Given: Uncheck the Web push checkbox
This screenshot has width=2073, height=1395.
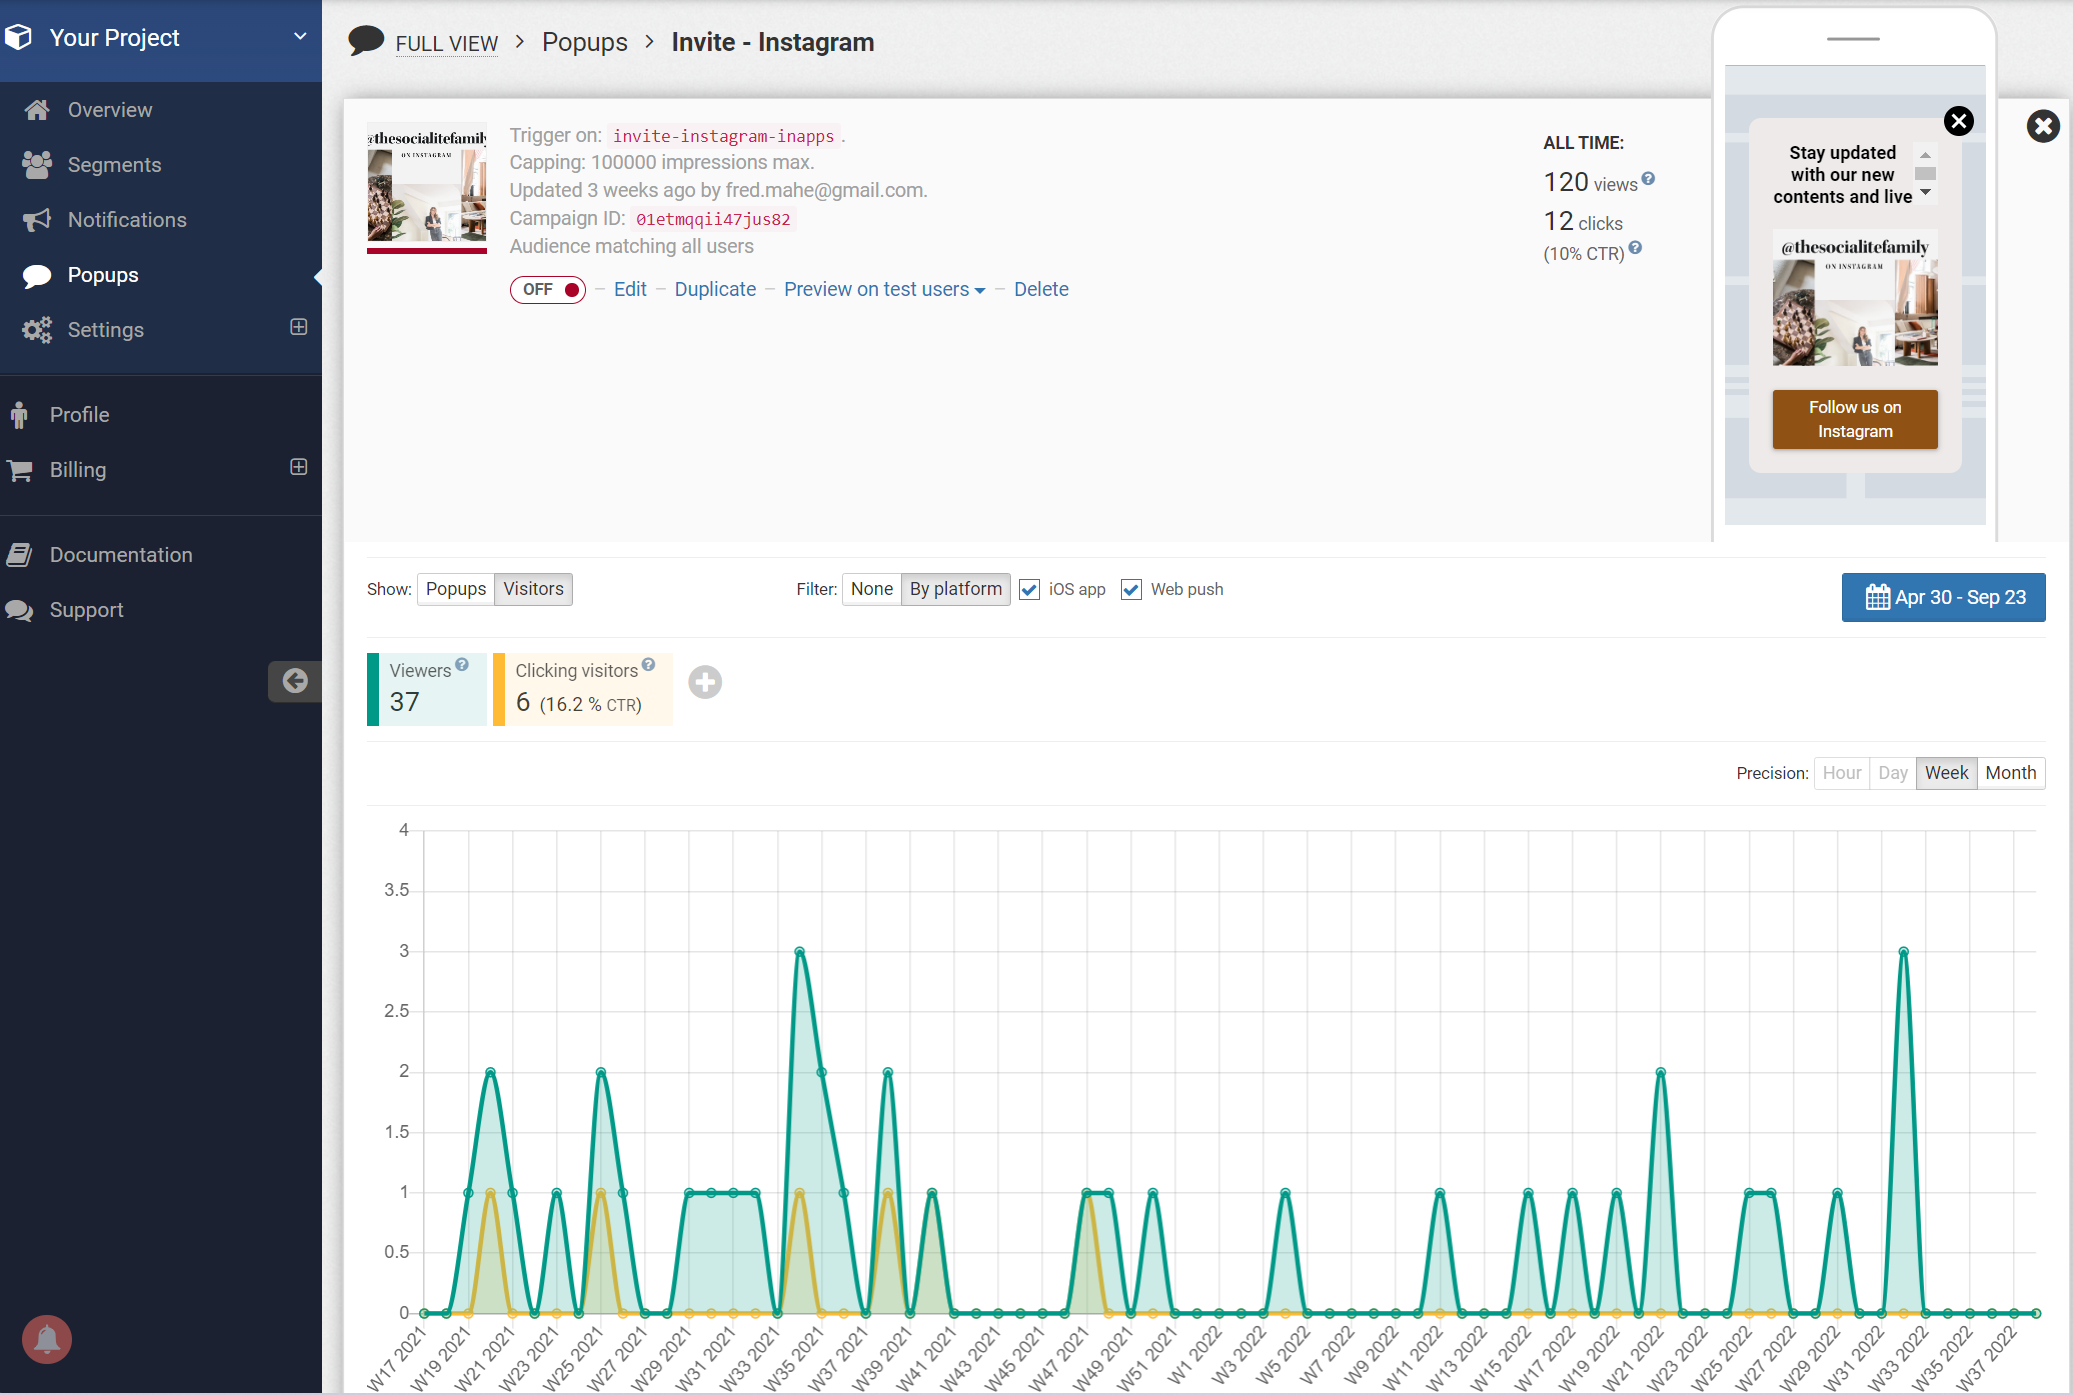Looking at the screenshot, I should coord(1131,590).
